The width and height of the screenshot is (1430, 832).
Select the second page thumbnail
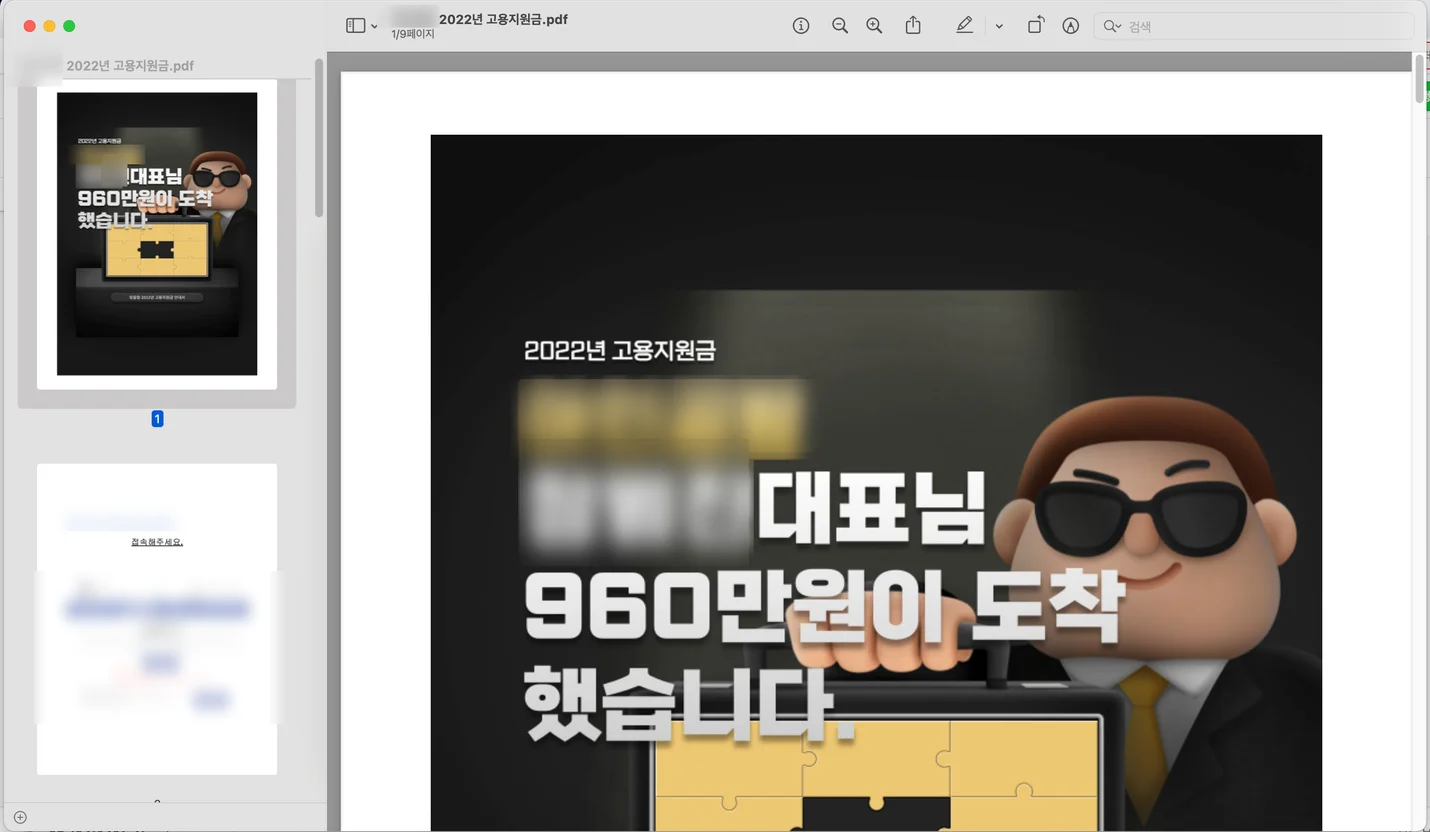point(157,619)
